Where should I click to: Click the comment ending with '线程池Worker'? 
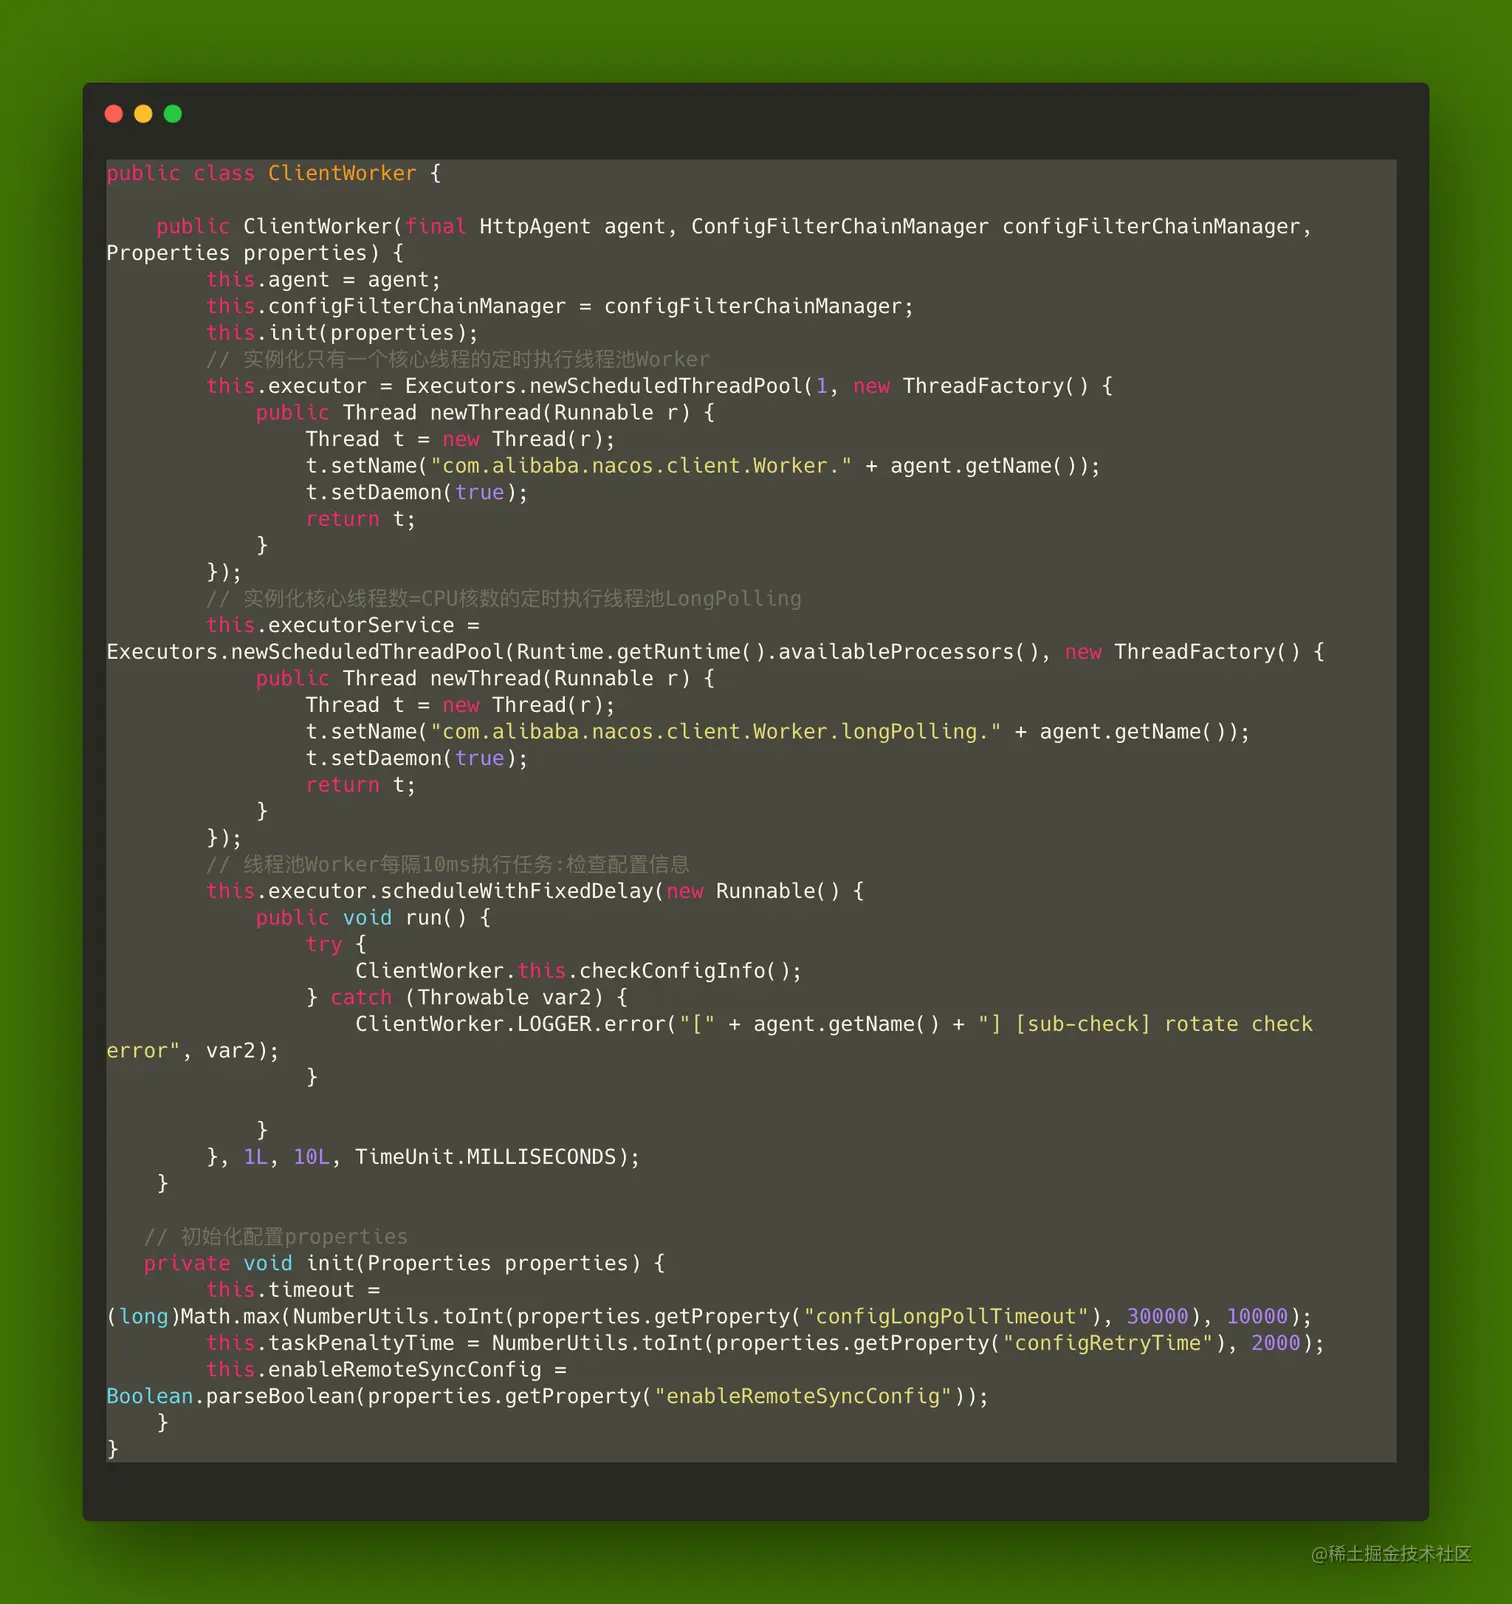(x=458, y=359)
